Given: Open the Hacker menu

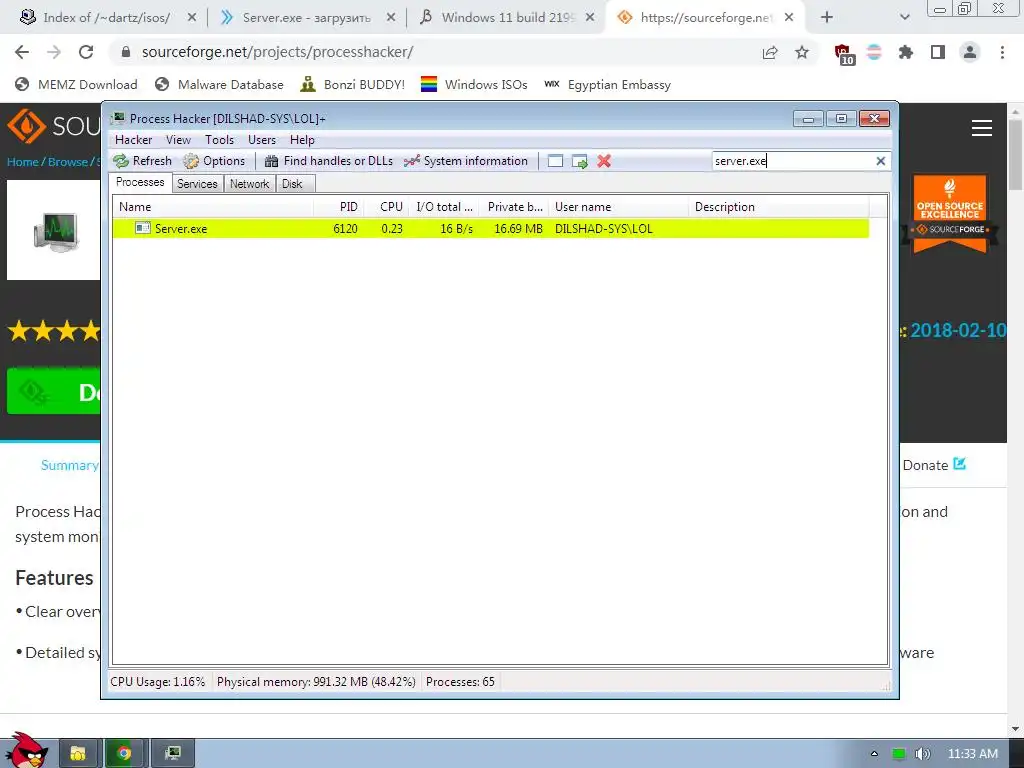Looking at the screenshot, I should pyautogui.click(x=133, y=140).
